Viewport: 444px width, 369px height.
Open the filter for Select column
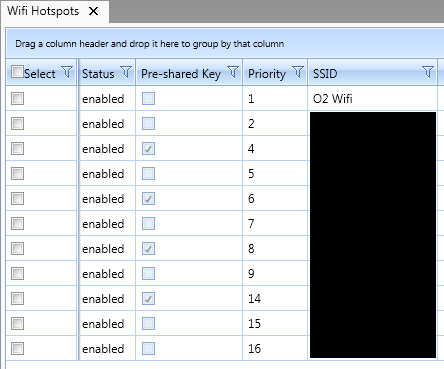point(67,72)
